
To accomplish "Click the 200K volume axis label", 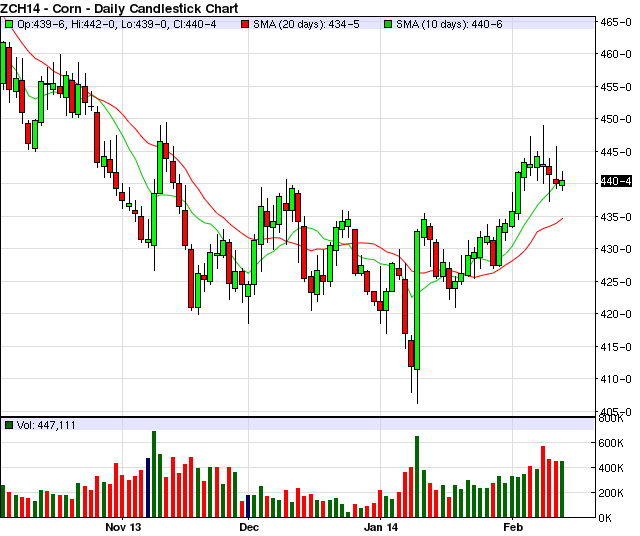I will click(611, 493).
